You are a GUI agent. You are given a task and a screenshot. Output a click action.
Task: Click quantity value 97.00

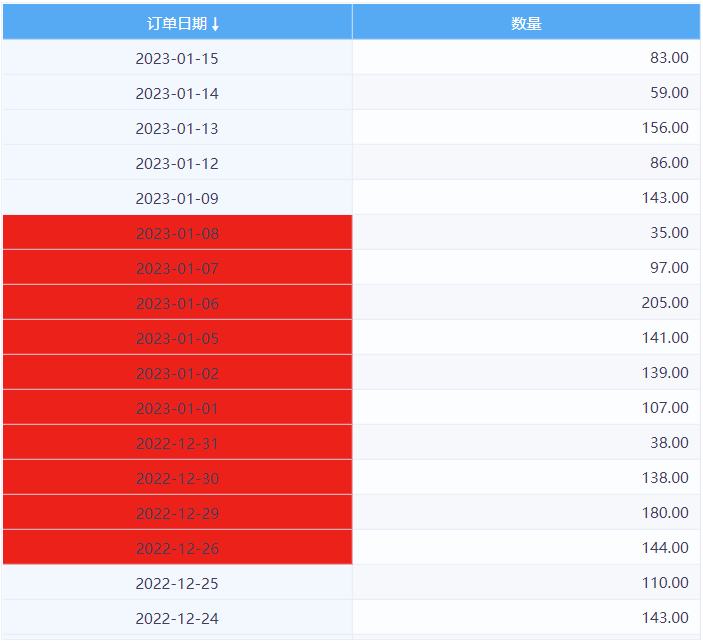click(669, 267)
